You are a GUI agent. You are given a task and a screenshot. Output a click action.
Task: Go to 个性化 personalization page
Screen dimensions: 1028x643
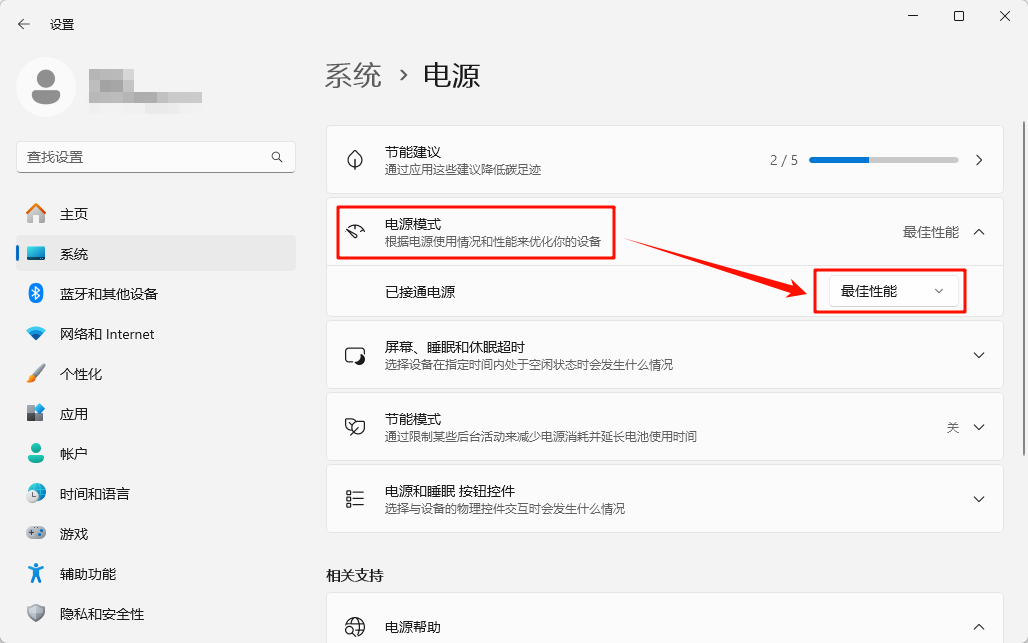(81, 374)
